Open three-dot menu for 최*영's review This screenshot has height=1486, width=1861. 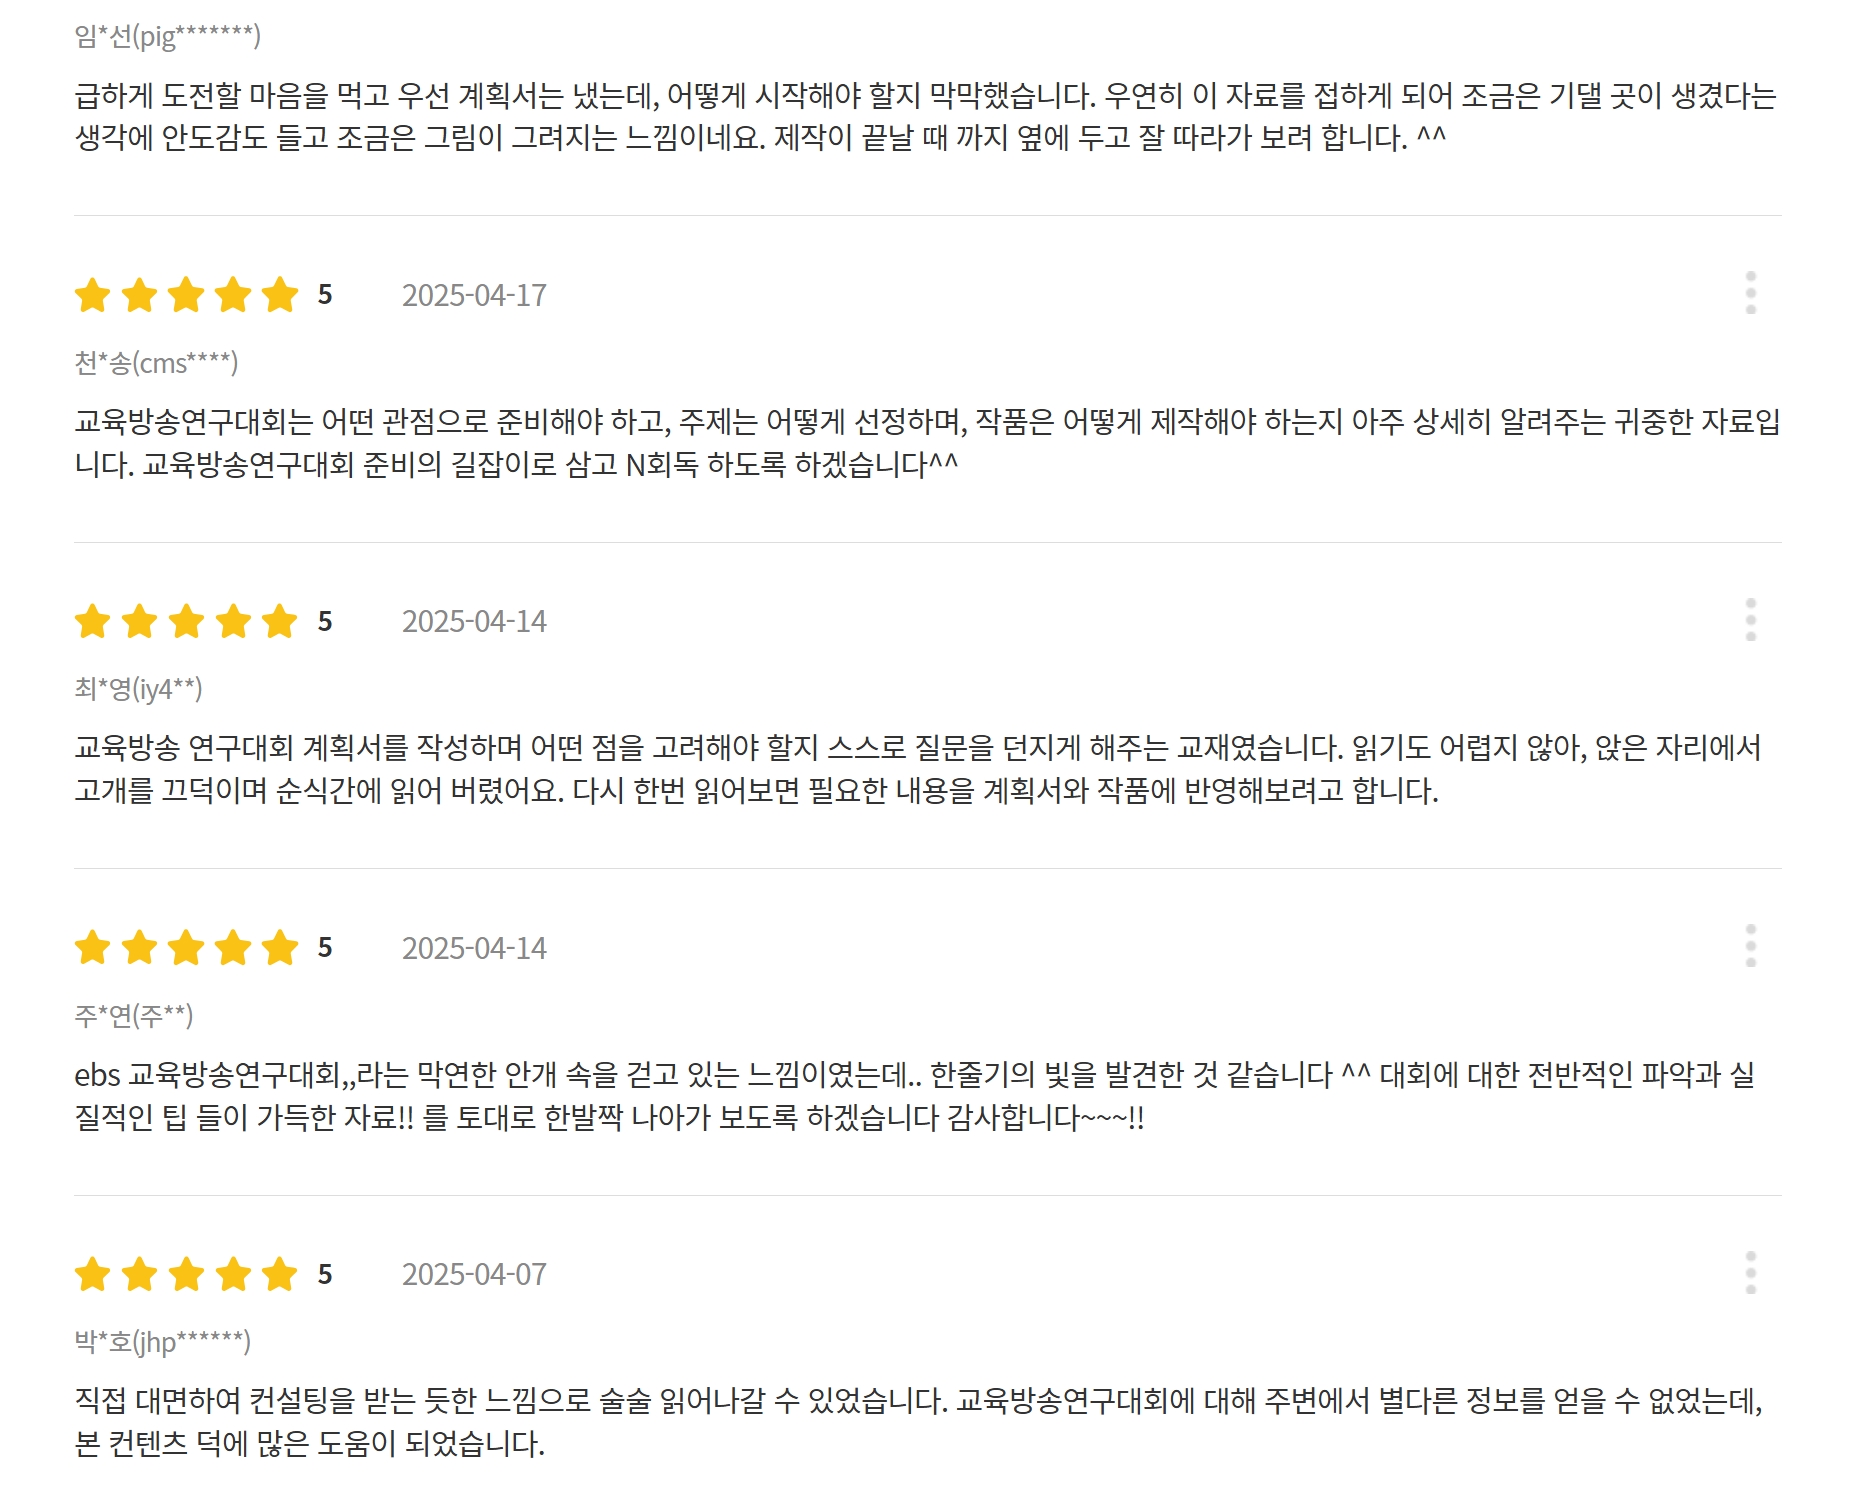click(1750, 620)
